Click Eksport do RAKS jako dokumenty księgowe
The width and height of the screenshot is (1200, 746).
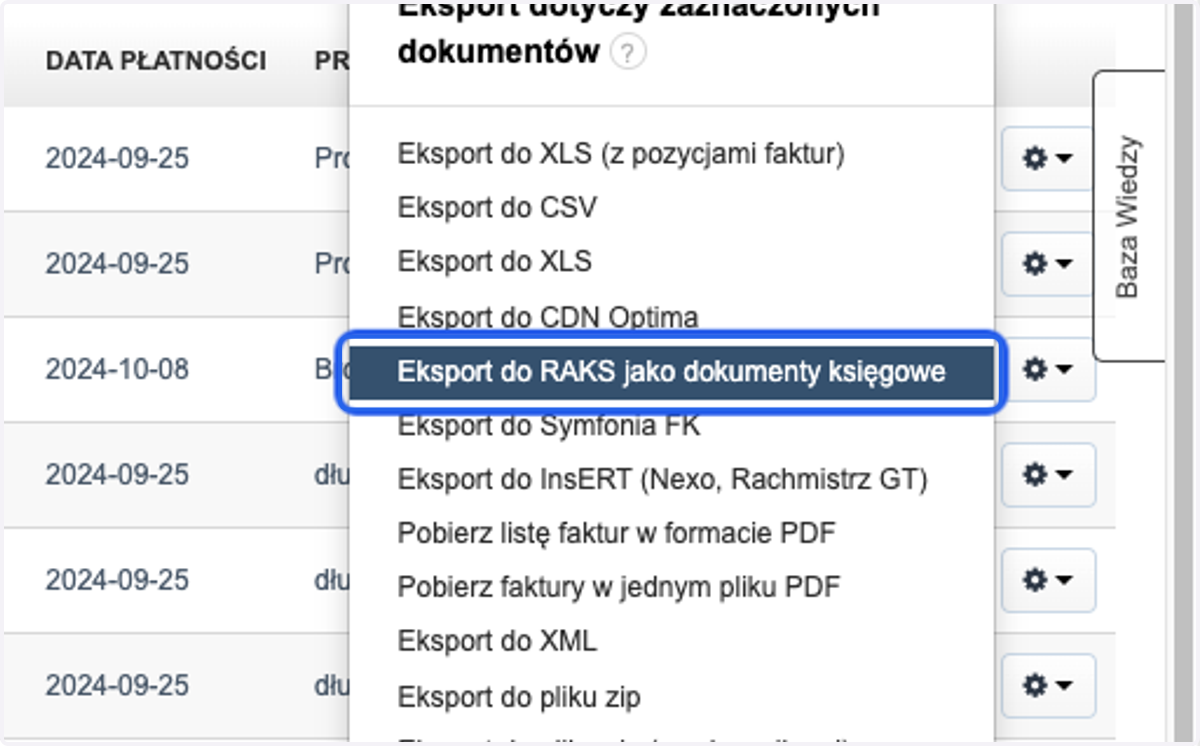point(671,371)
